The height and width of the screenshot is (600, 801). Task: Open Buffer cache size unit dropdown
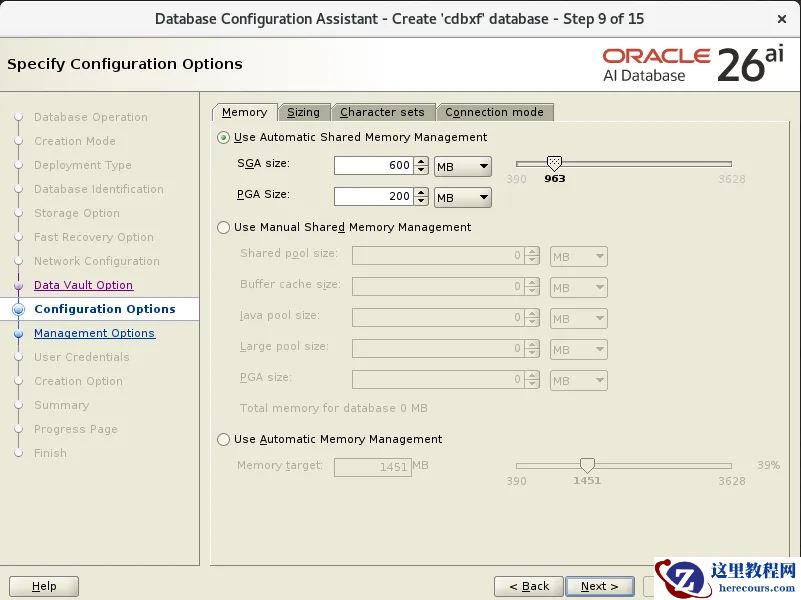(579, 287)
